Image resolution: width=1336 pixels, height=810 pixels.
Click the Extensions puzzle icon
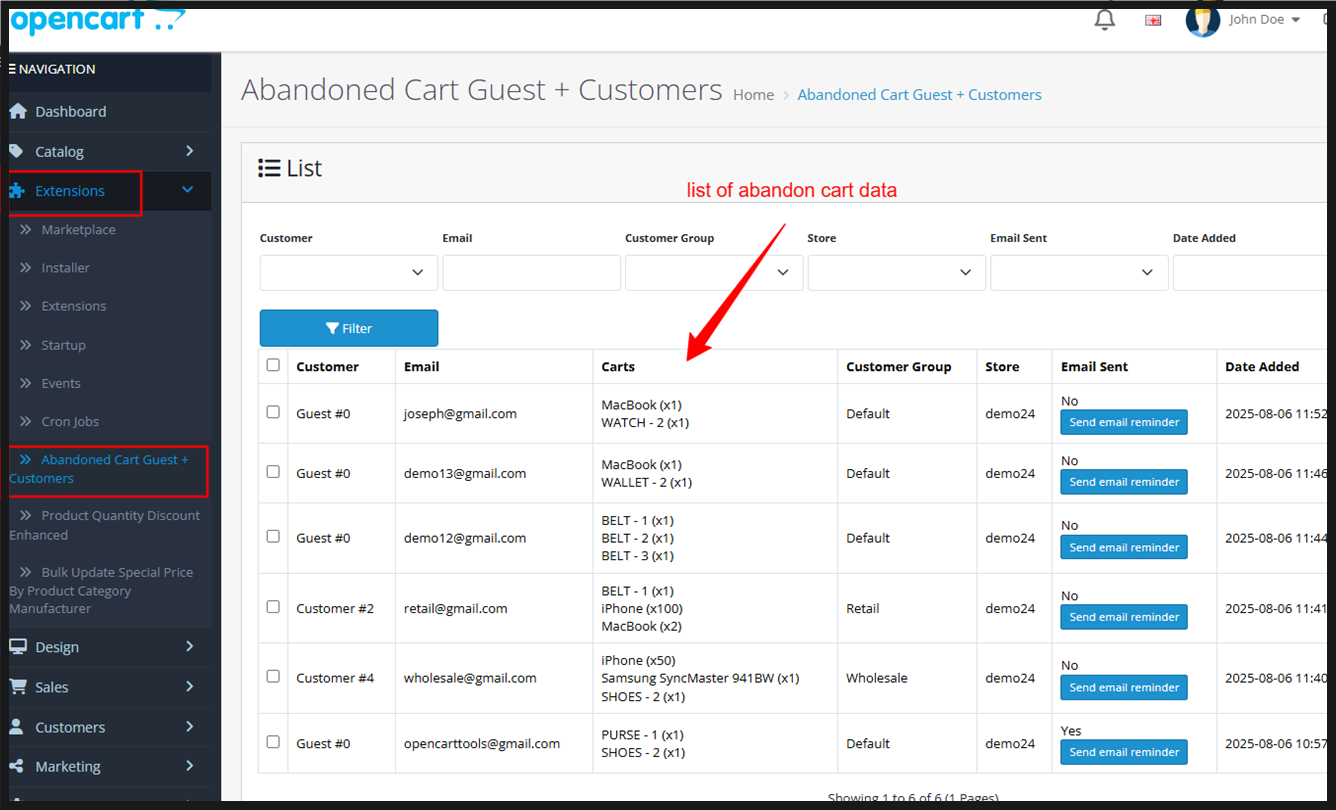(x=17, y=191)
